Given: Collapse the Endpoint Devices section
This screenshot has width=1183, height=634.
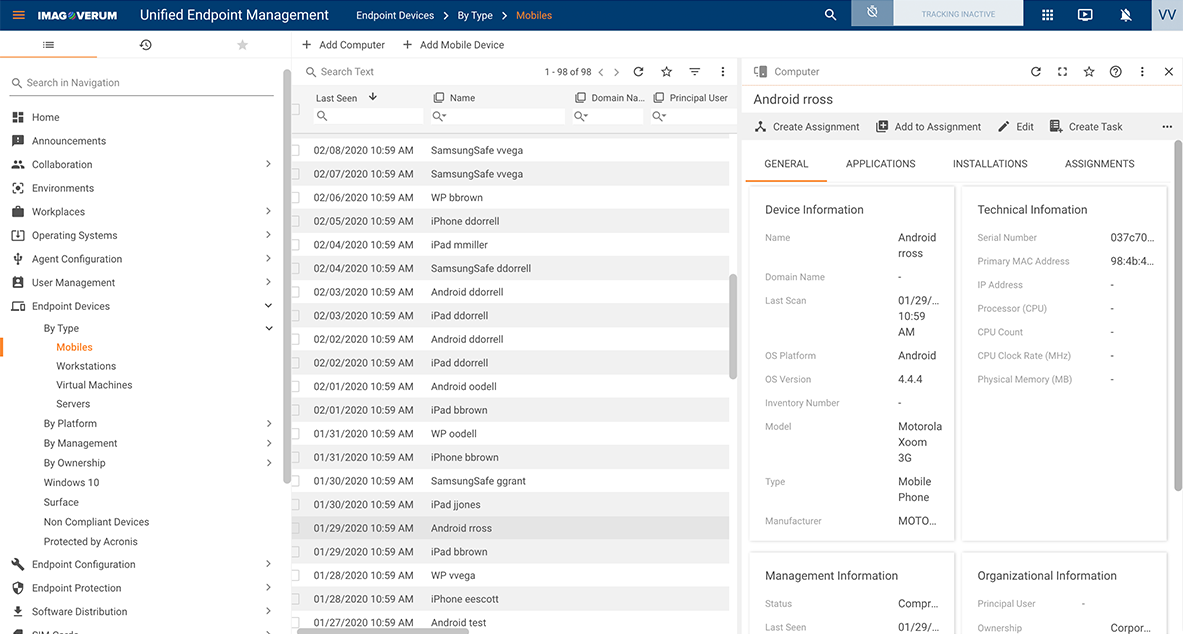Looking at the screenshot, I should pyautogui.click(x=268, y=306).
